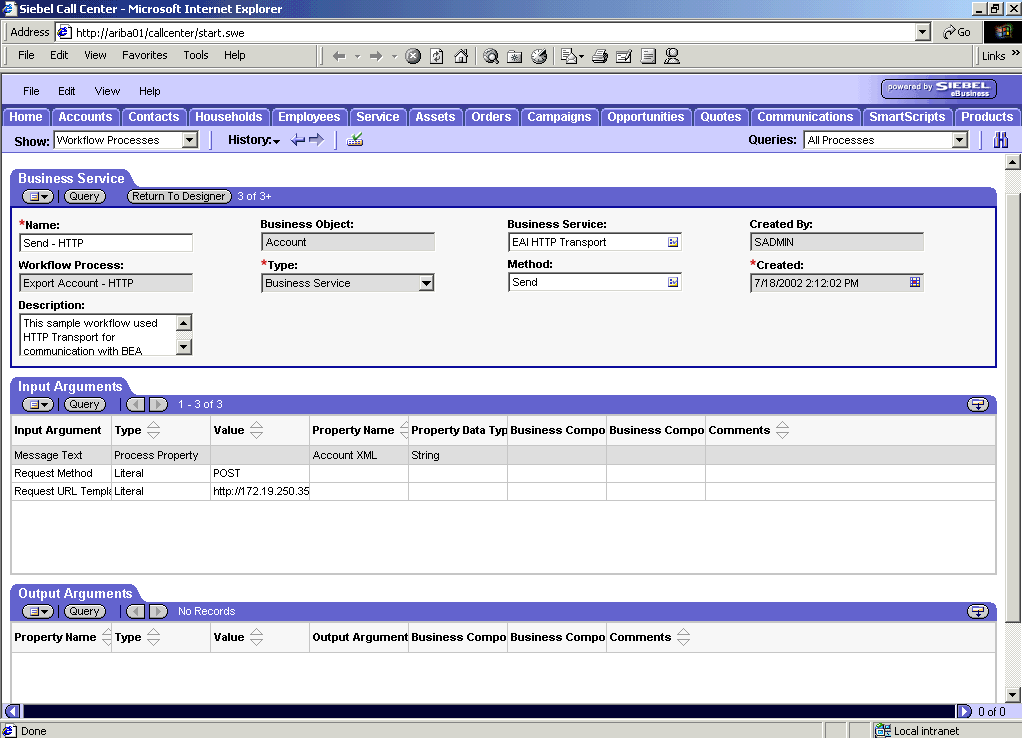
Task: Click the IE address URL field
Action: click(485, 32)
